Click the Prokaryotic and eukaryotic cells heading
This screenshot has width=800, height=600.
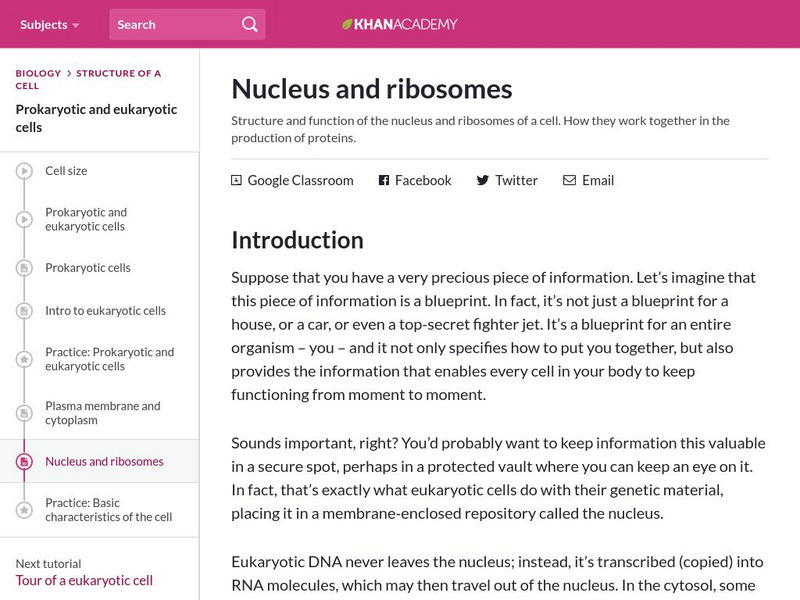point(97,118)
